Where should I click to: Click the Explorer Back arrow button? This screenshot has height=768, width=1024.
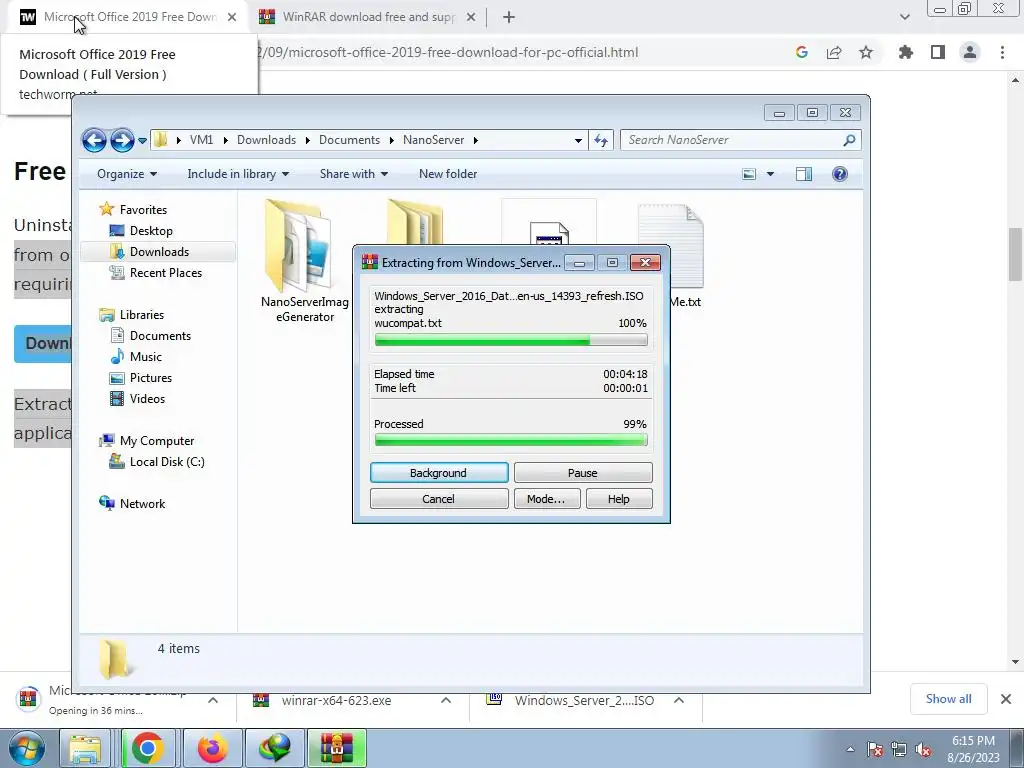(x=94, y=140)
